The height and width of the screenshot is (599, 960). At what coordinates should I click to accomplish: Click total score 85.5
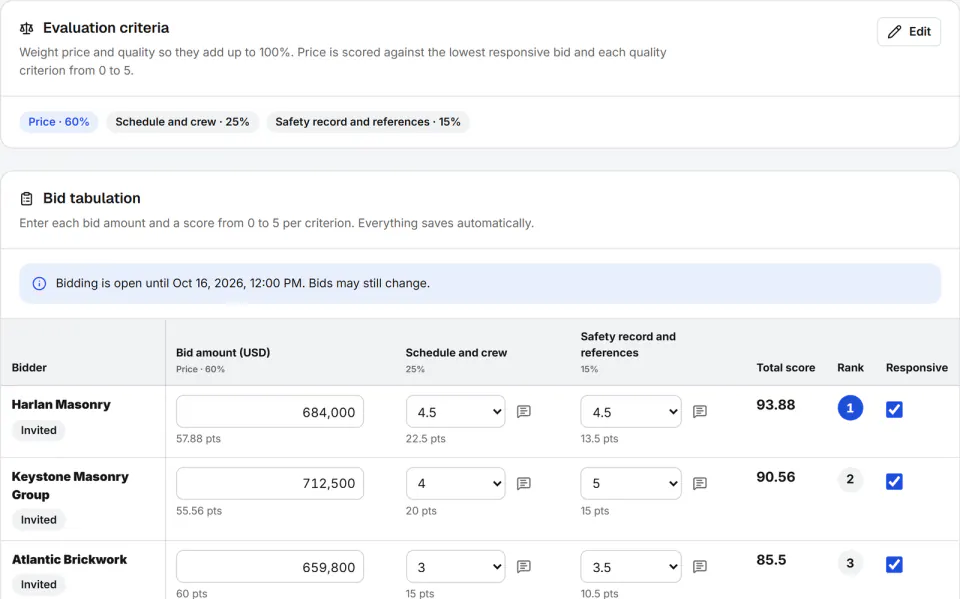click(771, 560)
